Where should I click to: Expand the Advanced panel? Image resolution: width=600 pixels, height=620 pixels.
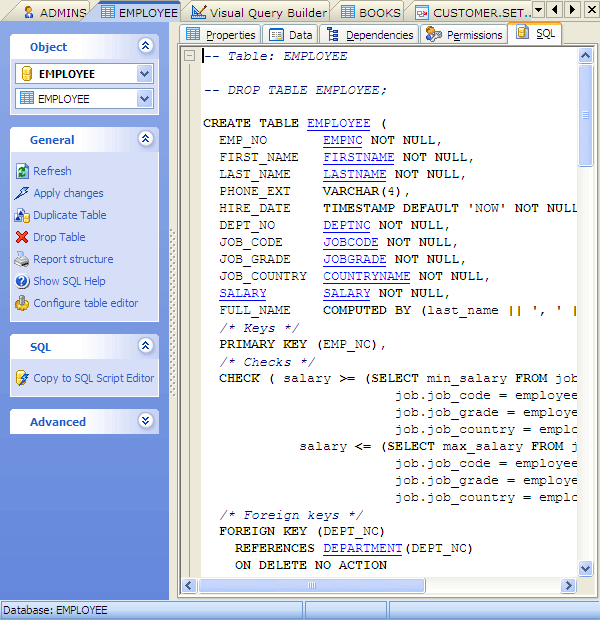[x=146, y=420]
